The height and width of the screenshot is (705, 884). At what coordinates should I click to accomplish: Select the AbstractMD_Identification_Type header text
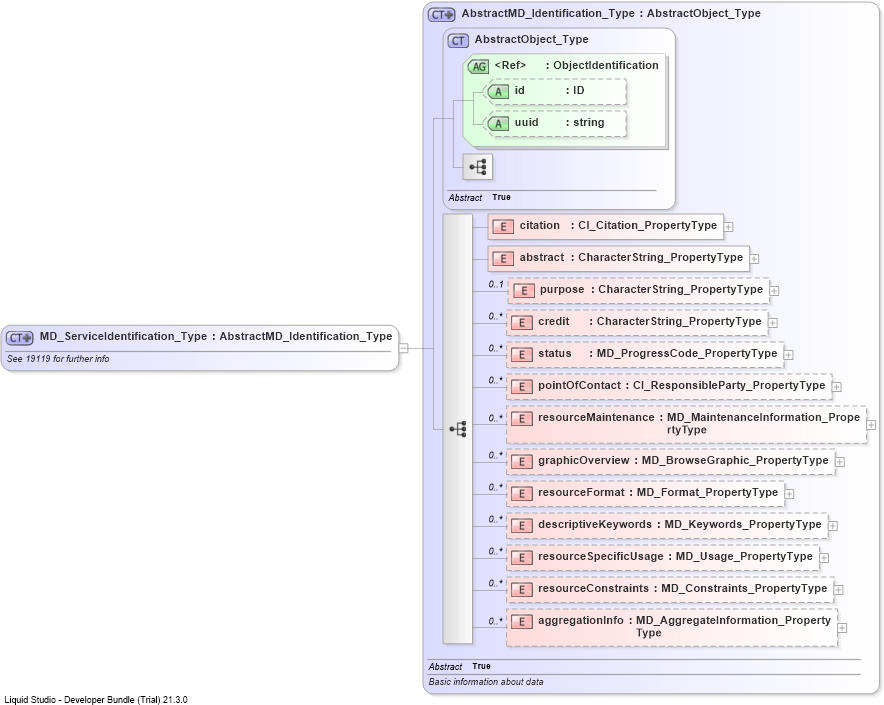[611, 14]
